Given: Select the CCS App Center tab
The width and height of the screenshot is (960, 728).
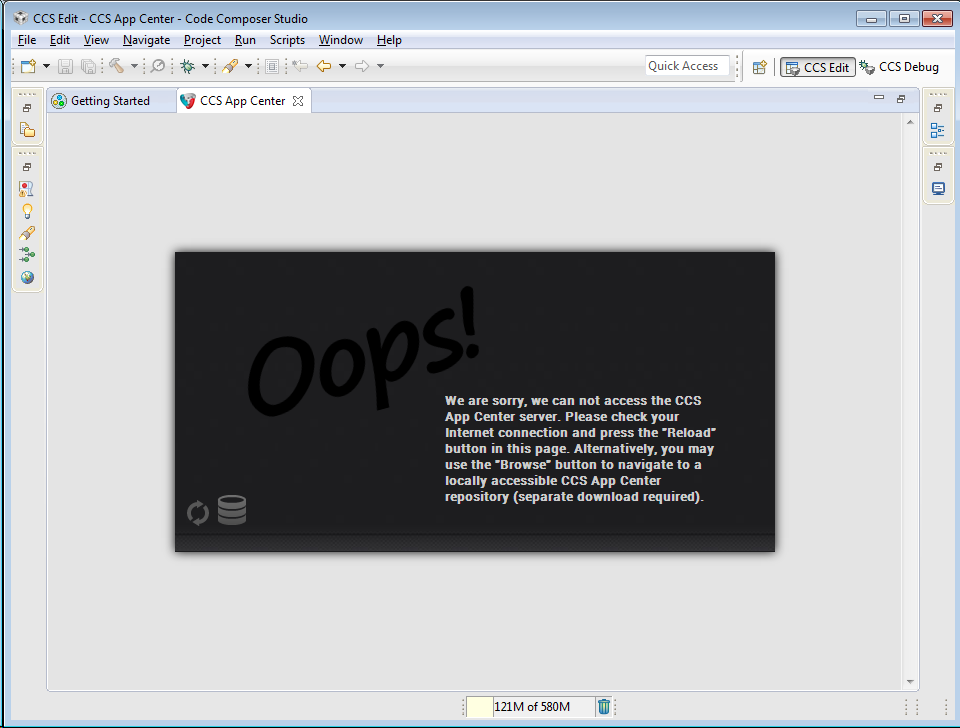Looking at the screenshot, I should pyautogui.click(x=242, y=100).
